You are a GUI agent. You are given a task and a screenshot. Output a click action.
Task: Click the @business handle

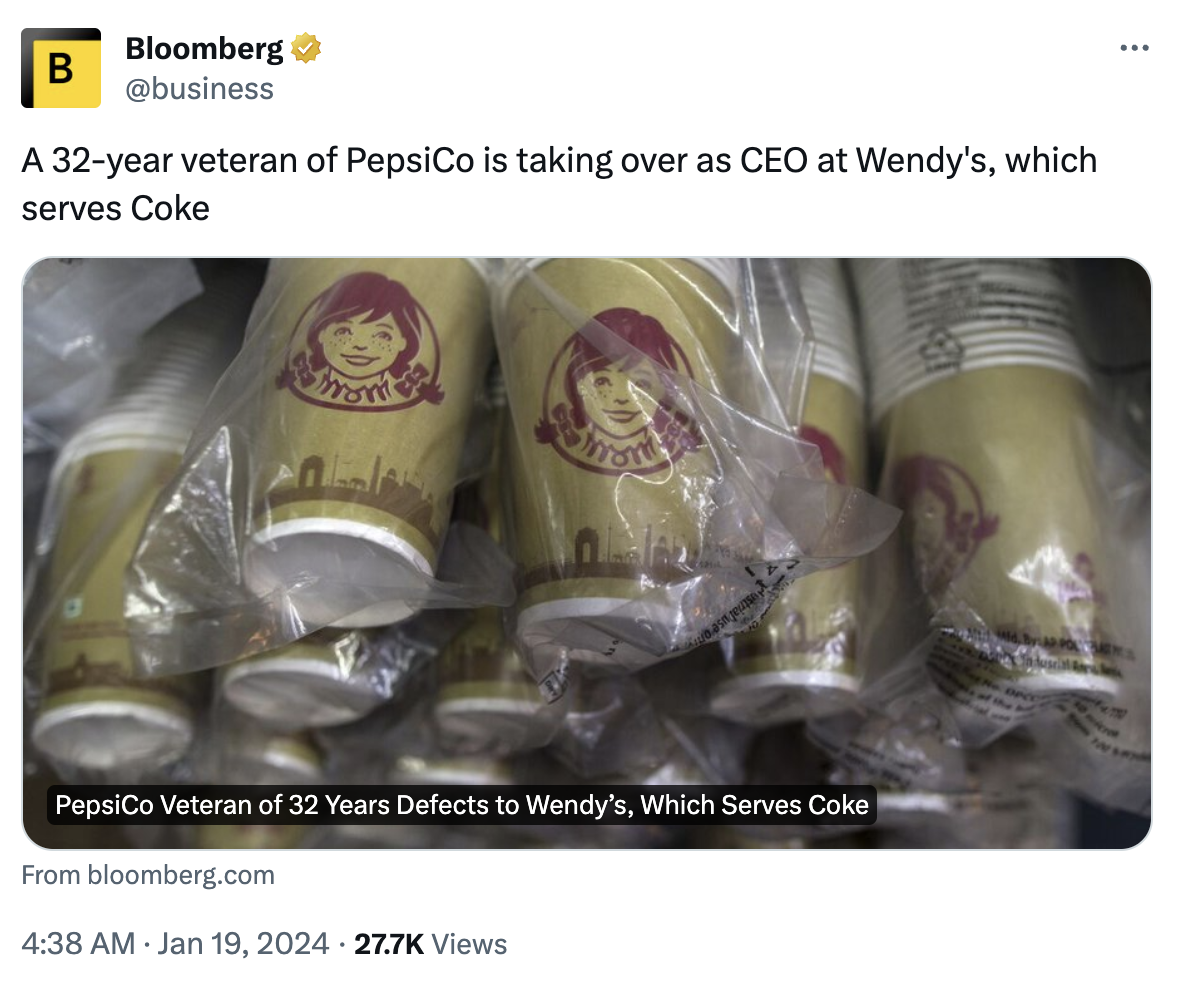(x=199, y=89)
